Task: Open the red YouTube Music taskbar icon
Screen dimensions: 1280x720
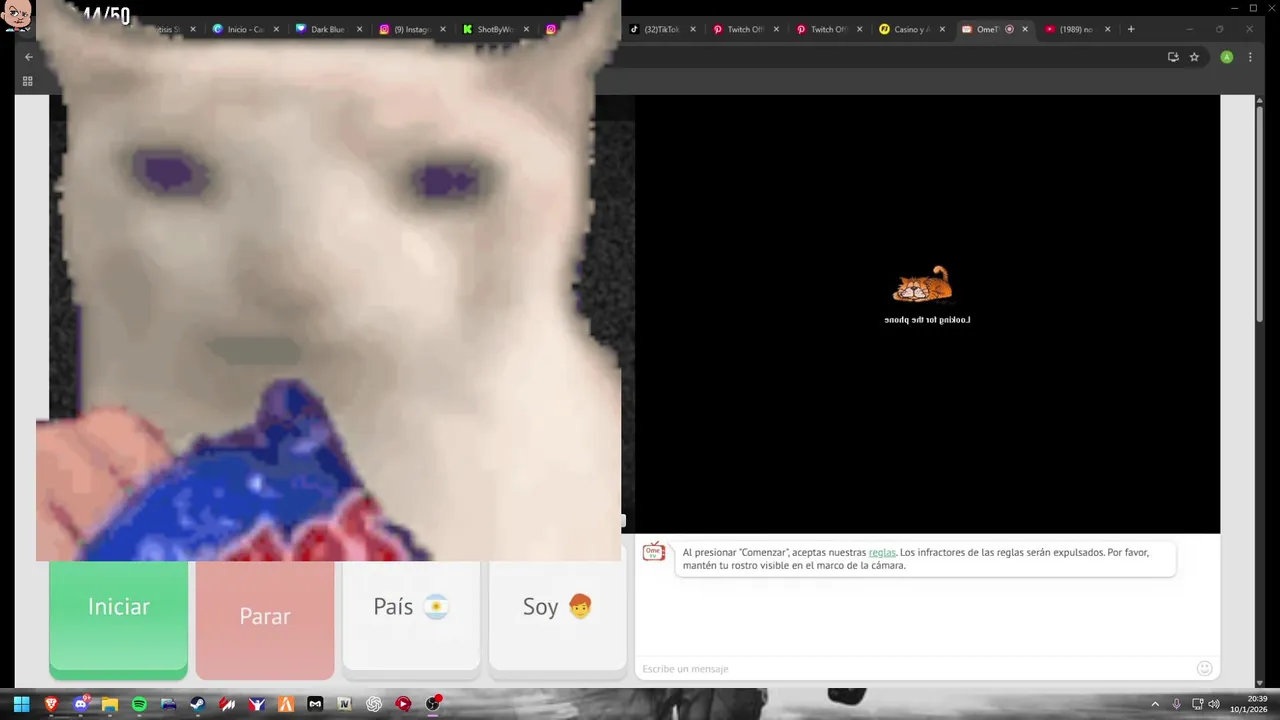Action: pyautogui.click(x=403, y=704)
